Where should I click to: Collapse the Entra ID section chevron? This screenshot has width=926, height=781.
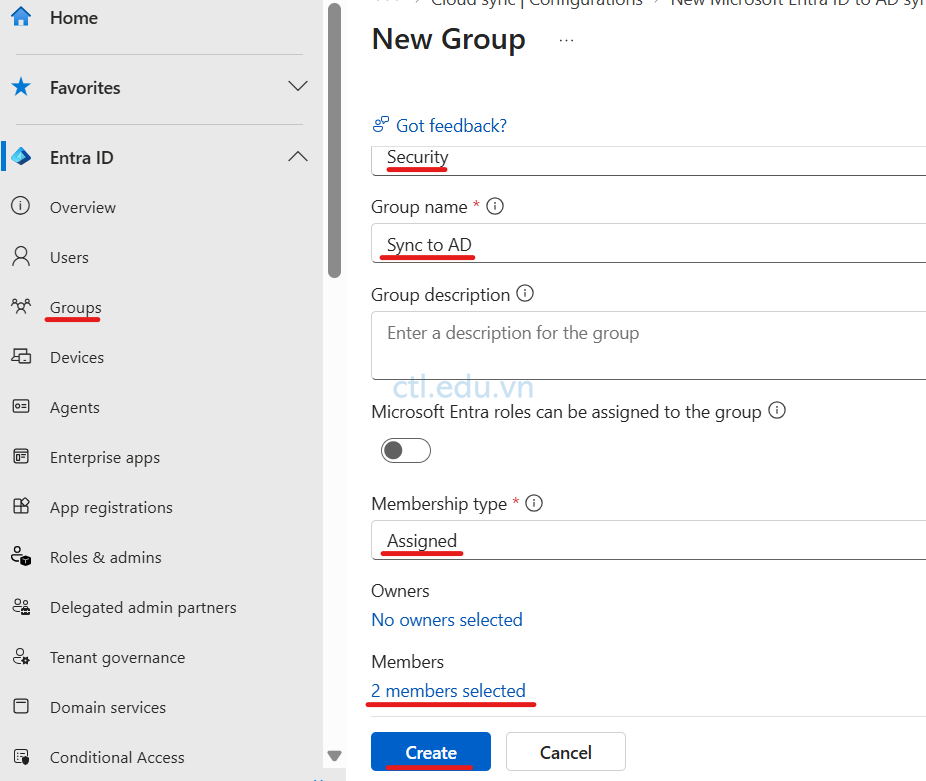298,157
